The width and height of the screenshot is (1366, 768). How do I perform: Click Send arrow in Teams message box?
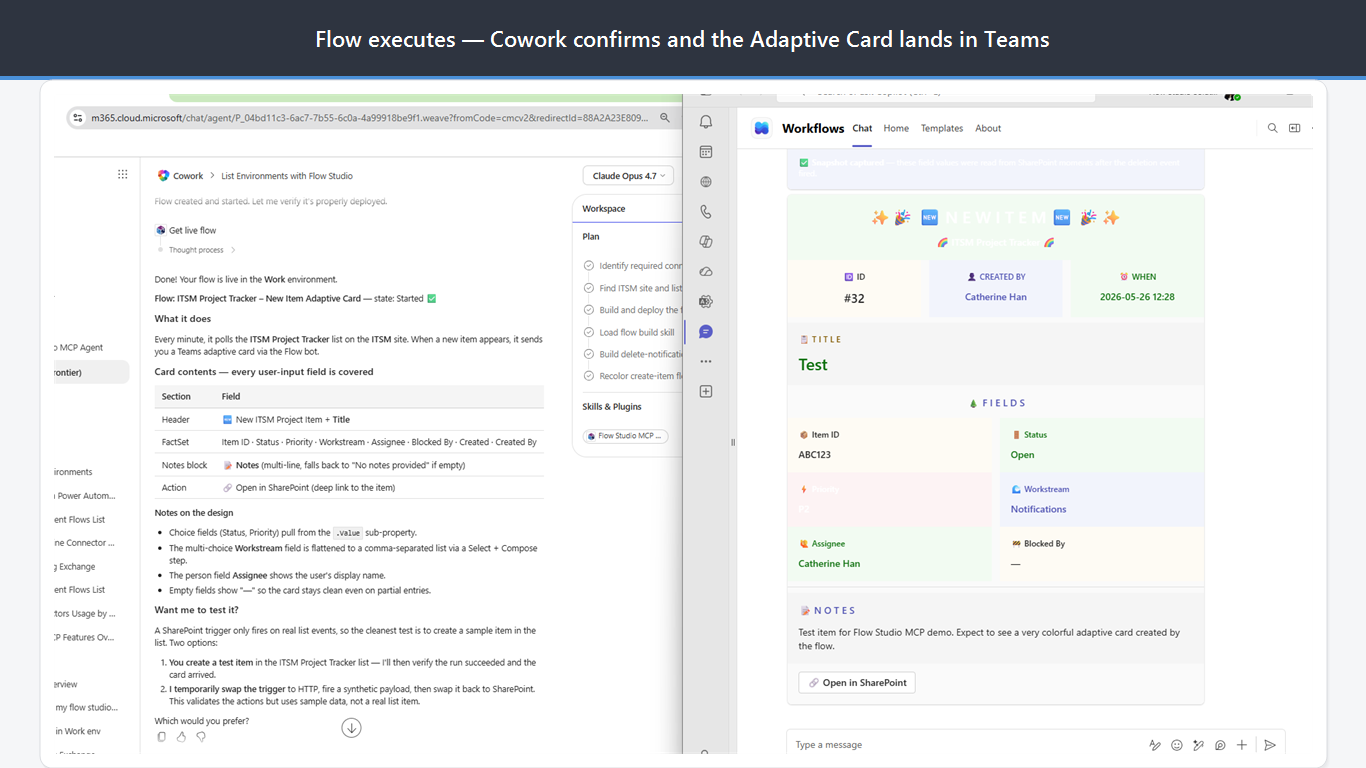(x=1270, y=745)
